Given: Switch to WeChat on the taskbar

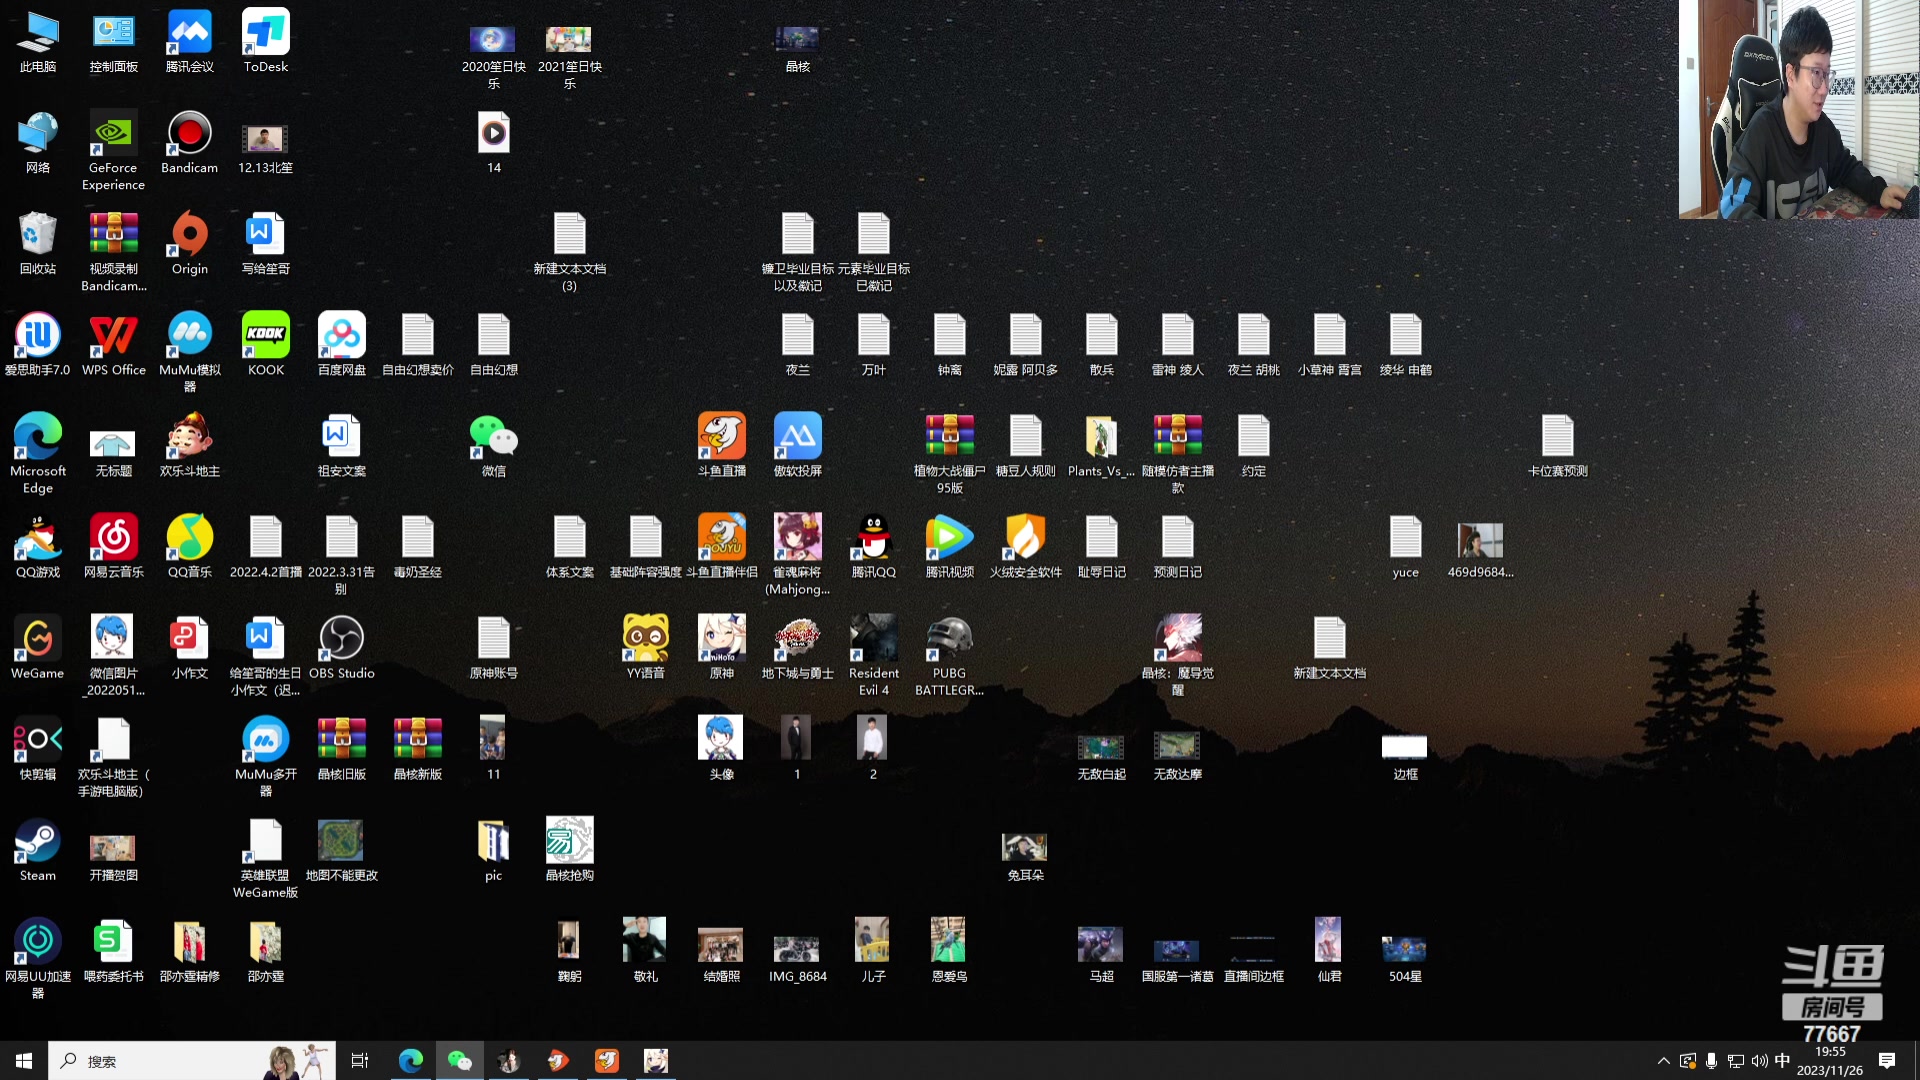Looking at the screenshot, I should tap(459, 1060).
